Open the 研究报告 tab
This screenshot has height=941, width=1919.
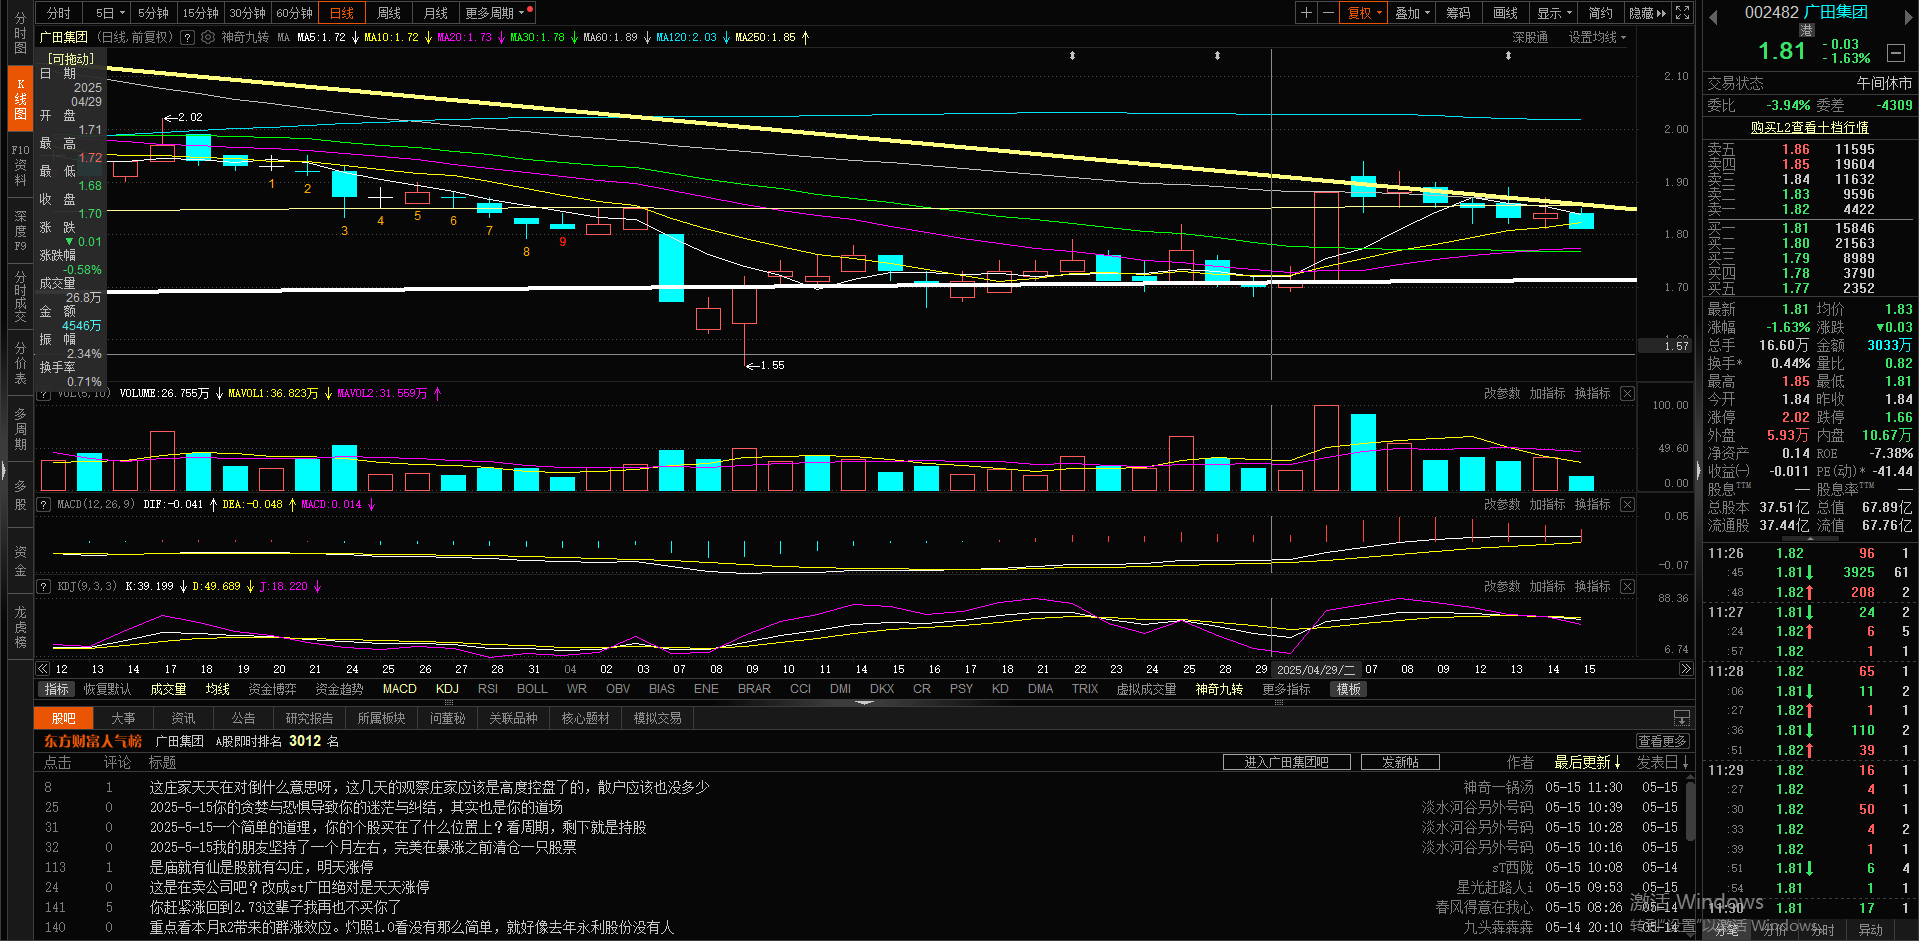coord(309,719)
